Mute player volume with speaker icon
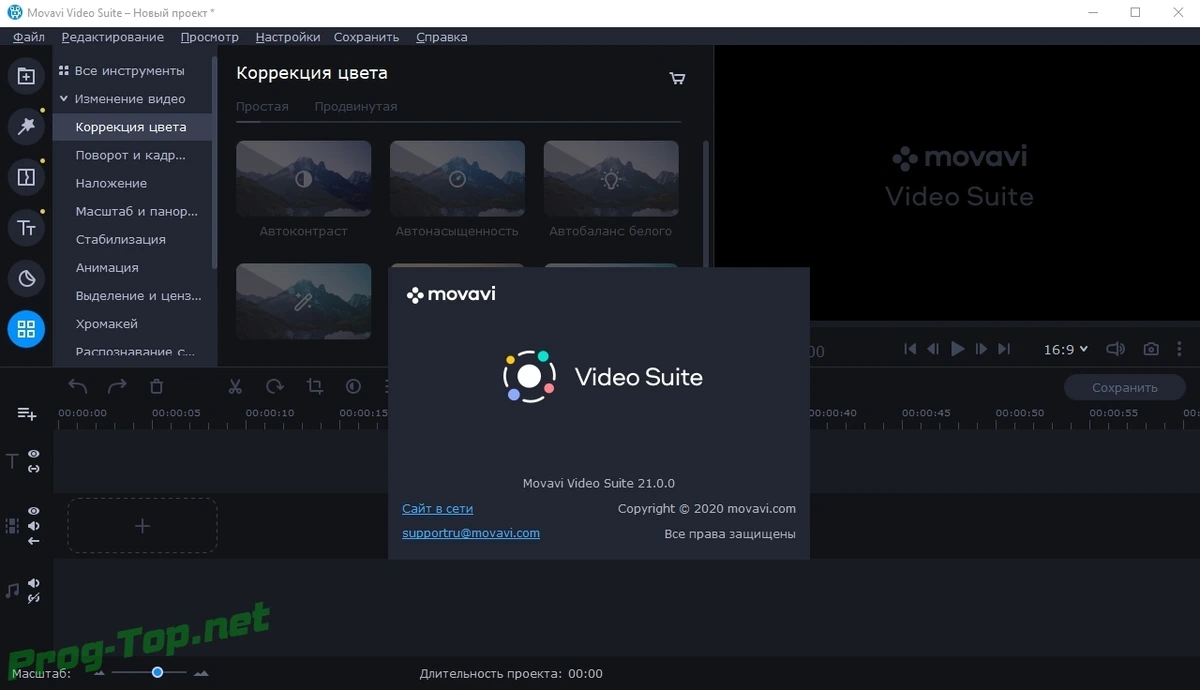 (1115, 349)
